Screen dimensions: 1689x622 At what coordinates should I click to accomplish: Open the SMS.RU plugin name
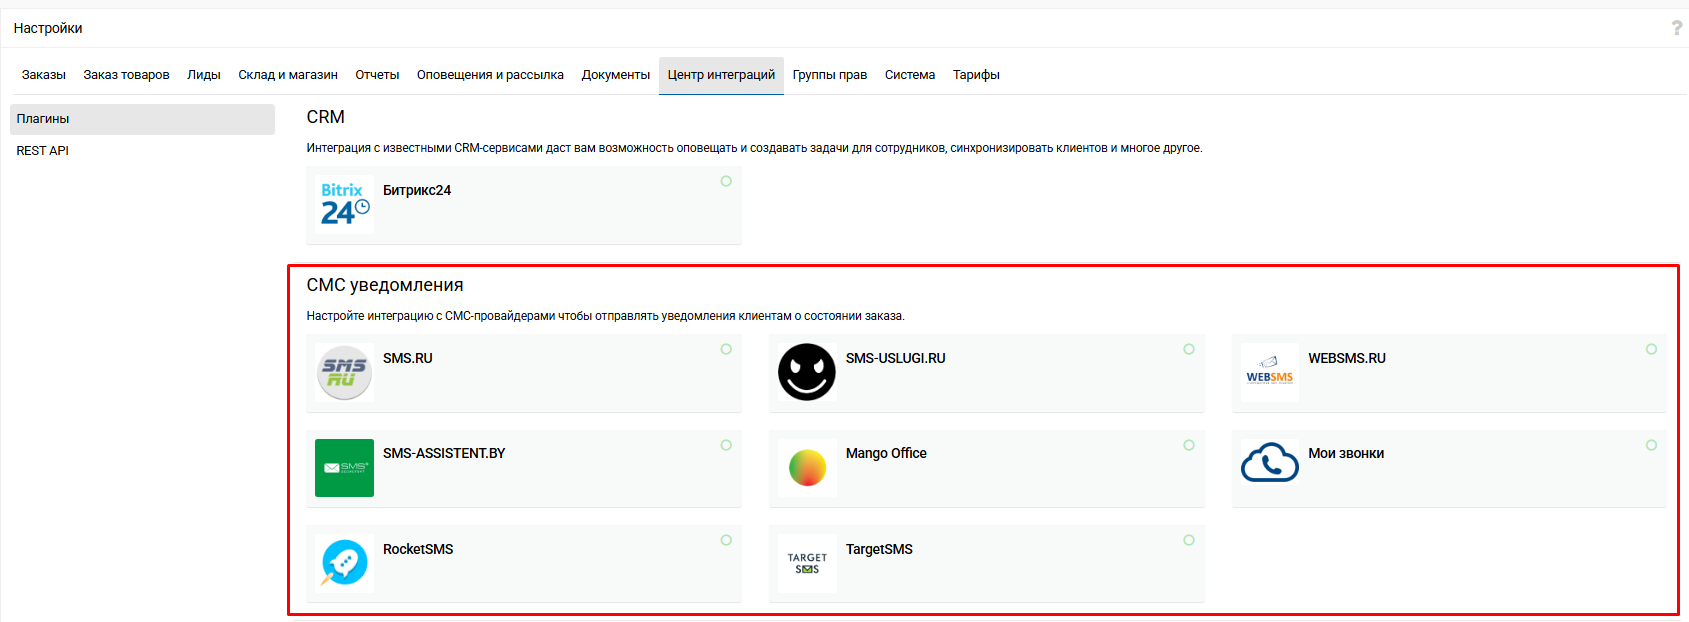[408, 358]
